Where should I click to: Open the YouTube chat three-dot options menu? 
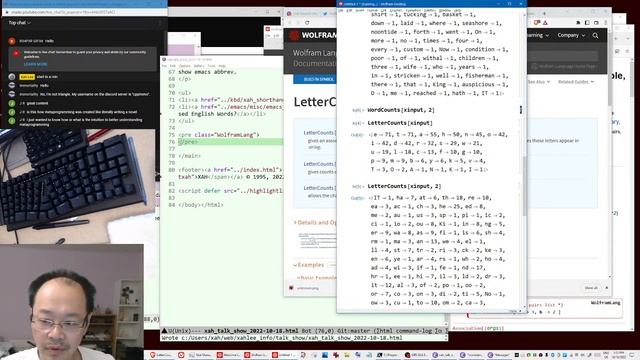point(160,23)
